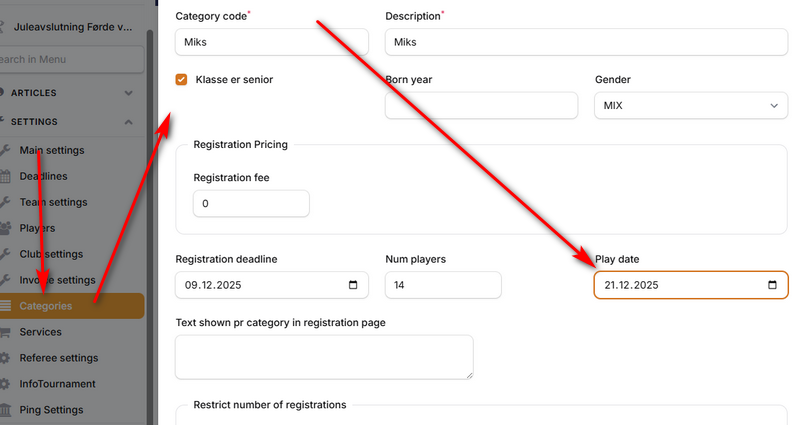The height and width of the screenshot is (425, 800).
Task: Click the Registration fee field
Action: (251, 204)
